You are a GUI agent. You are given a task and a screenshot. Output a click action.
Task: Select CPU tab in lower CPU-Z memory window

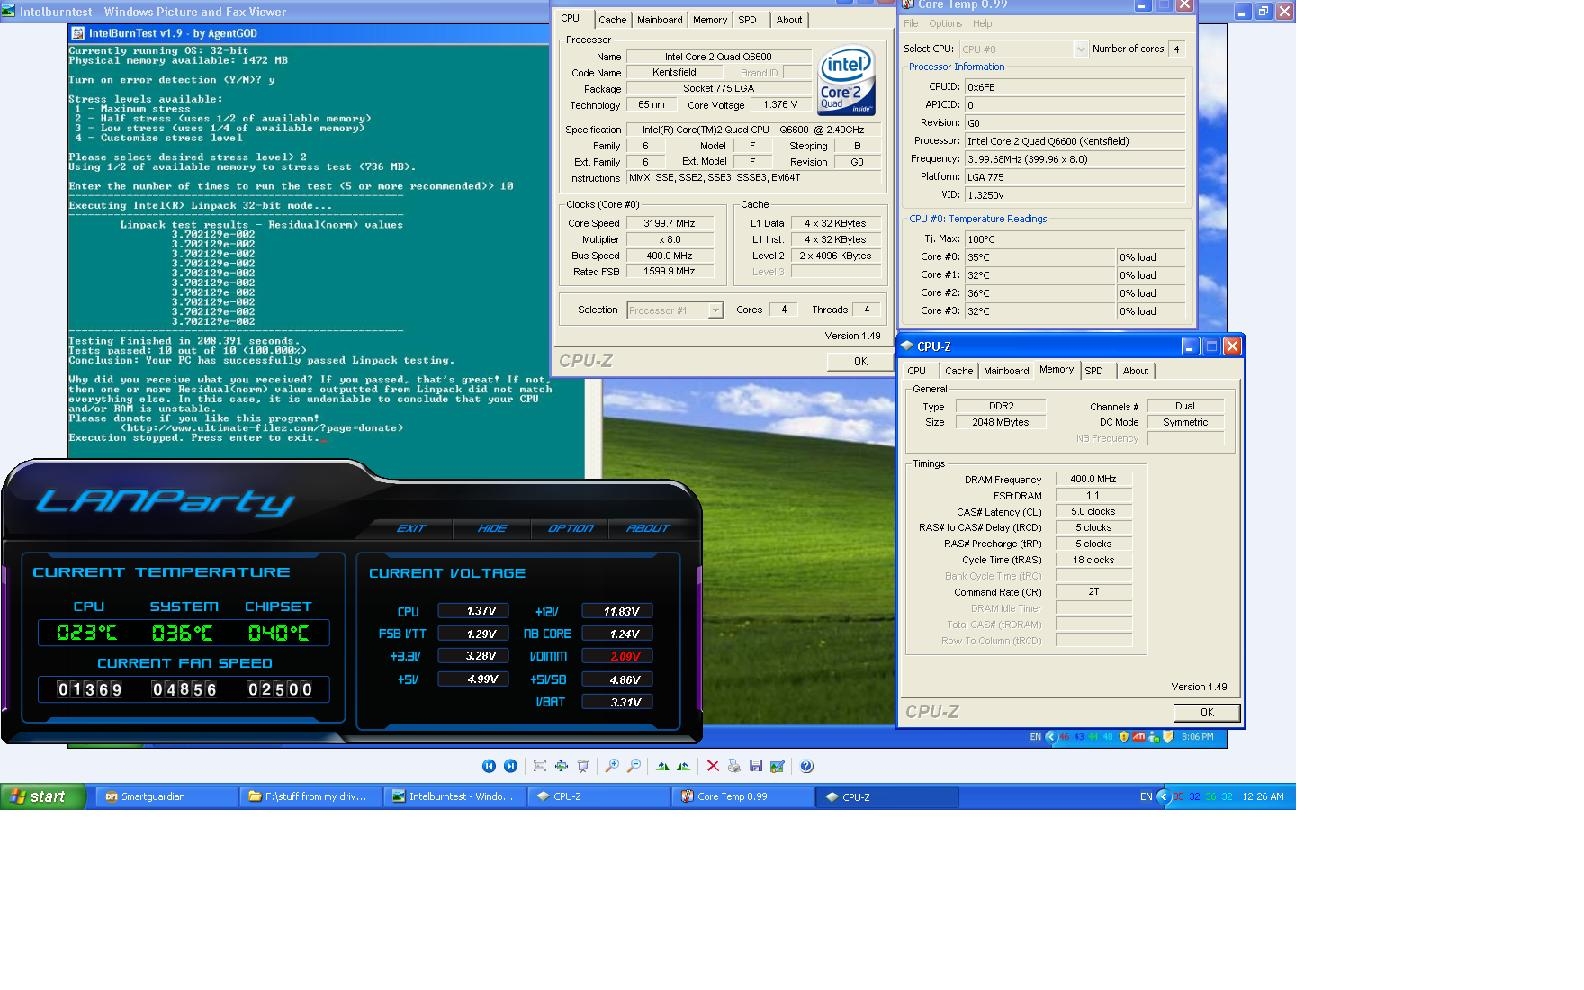click(x=917, y=371)
